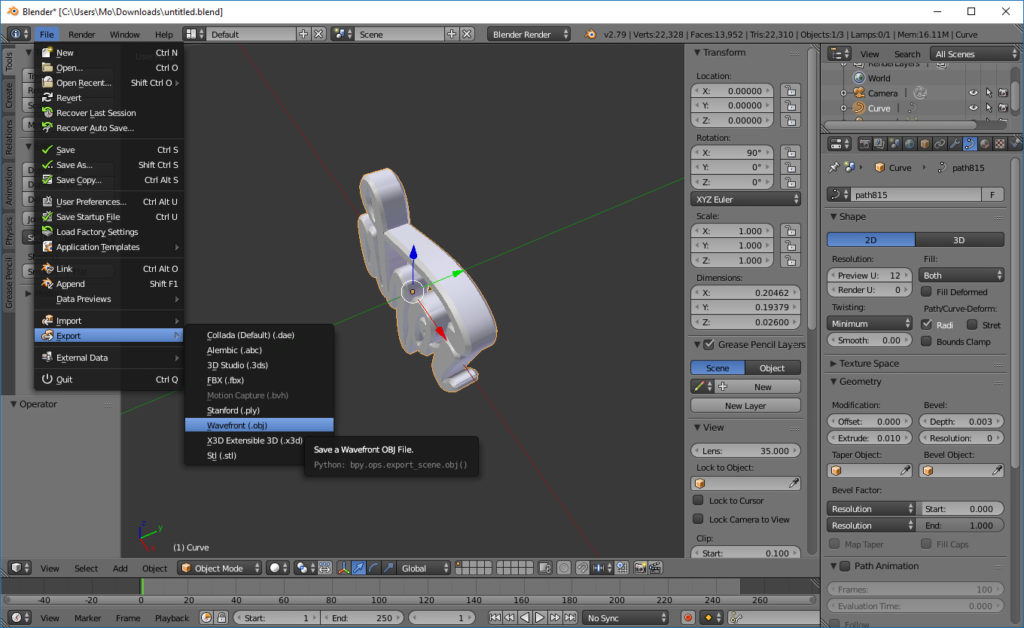Toggle selectability of Camera in the outliner
Screen dimensions: 1024x628
988,93
